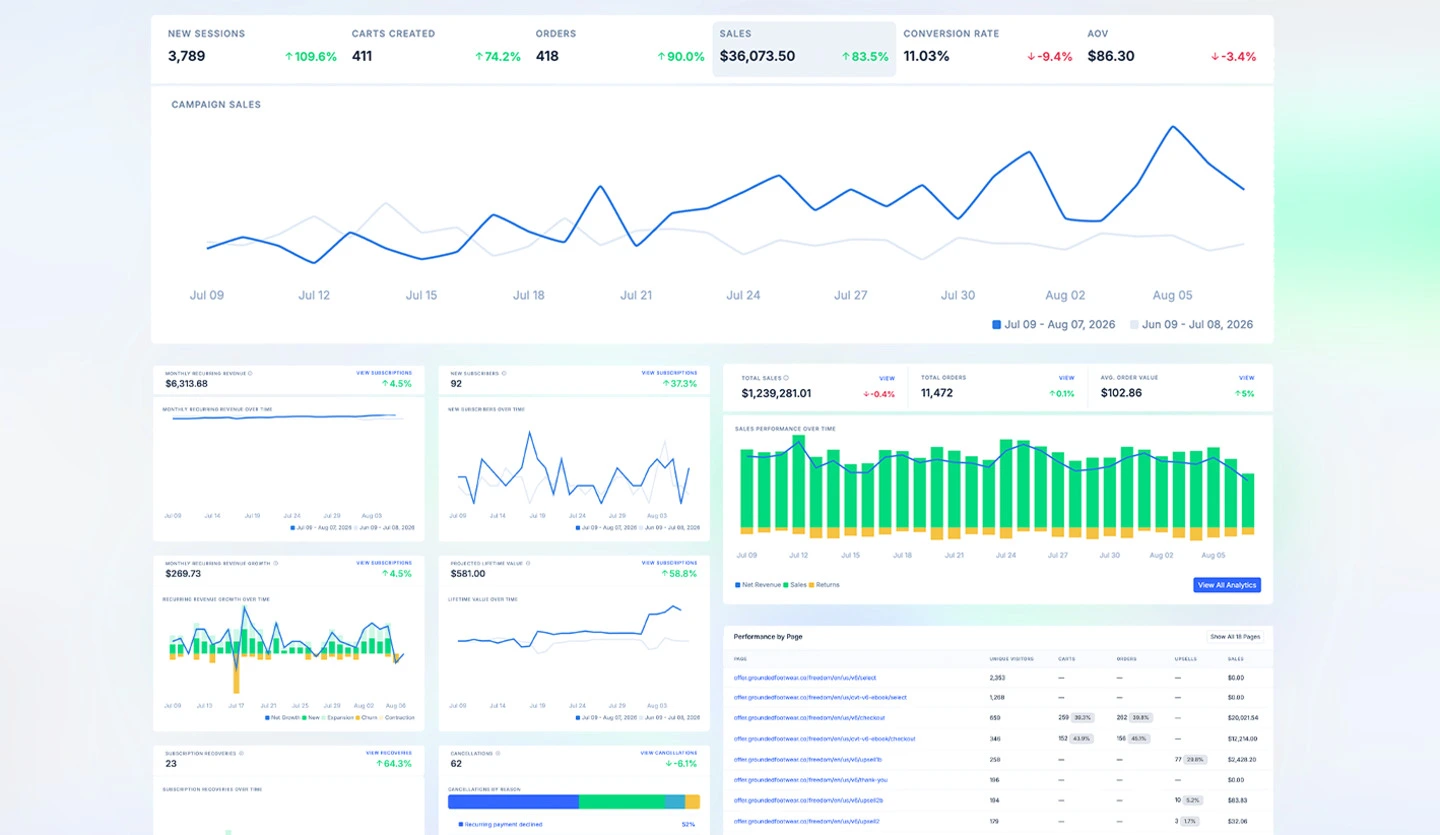Toggle Jun 09 - Jul 08 legend in Campaign Sales

(x=1191, y=324)
